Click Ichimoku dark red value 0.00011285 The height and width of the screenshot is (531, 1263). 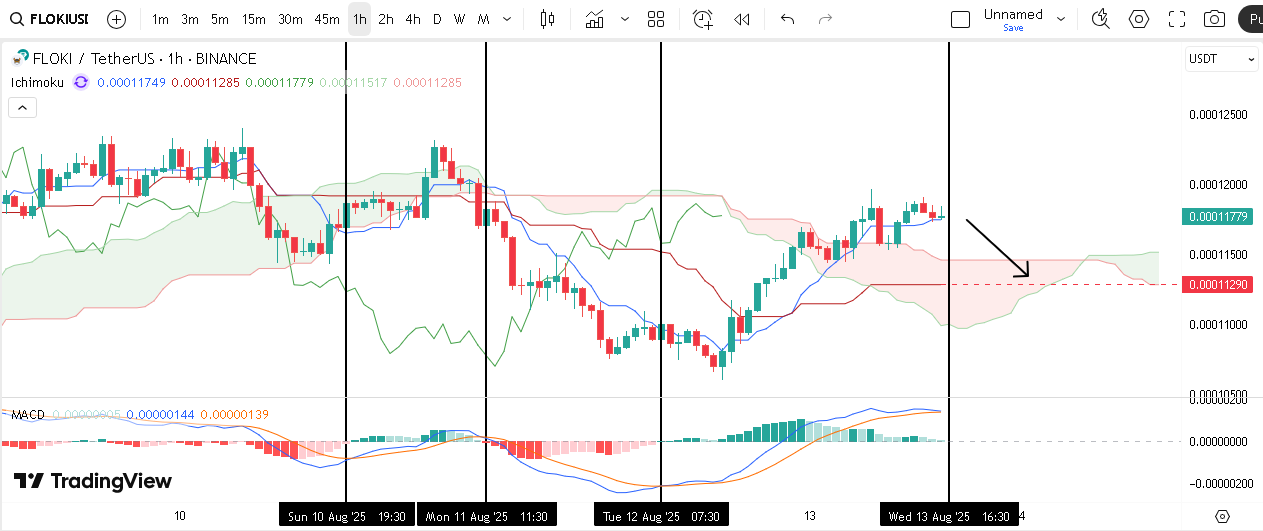(x=205, y=82)
